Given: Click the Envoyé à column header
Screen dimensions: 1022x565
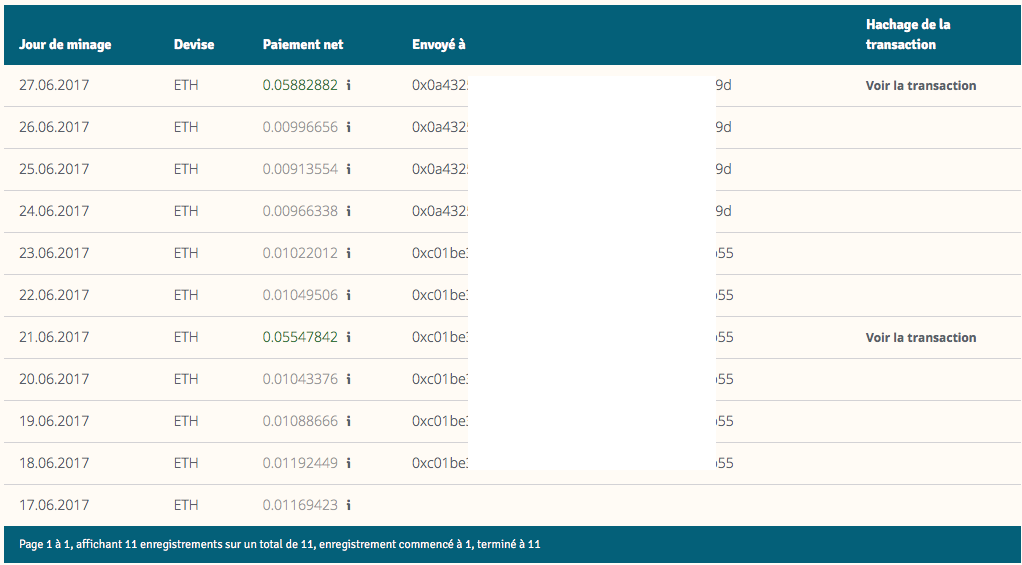Looking at the screenshot, I should tap(438, 44).
